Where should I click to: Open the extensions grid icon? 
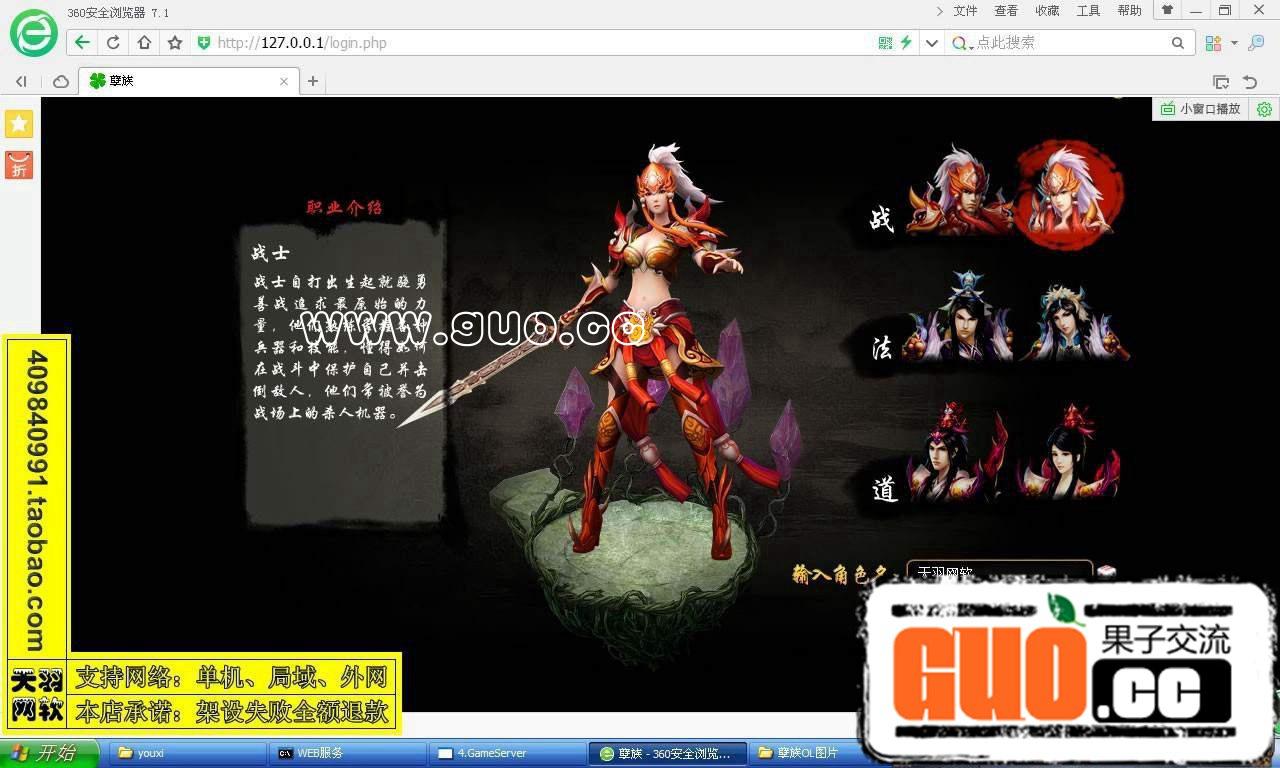click(x=1213, y=43)
